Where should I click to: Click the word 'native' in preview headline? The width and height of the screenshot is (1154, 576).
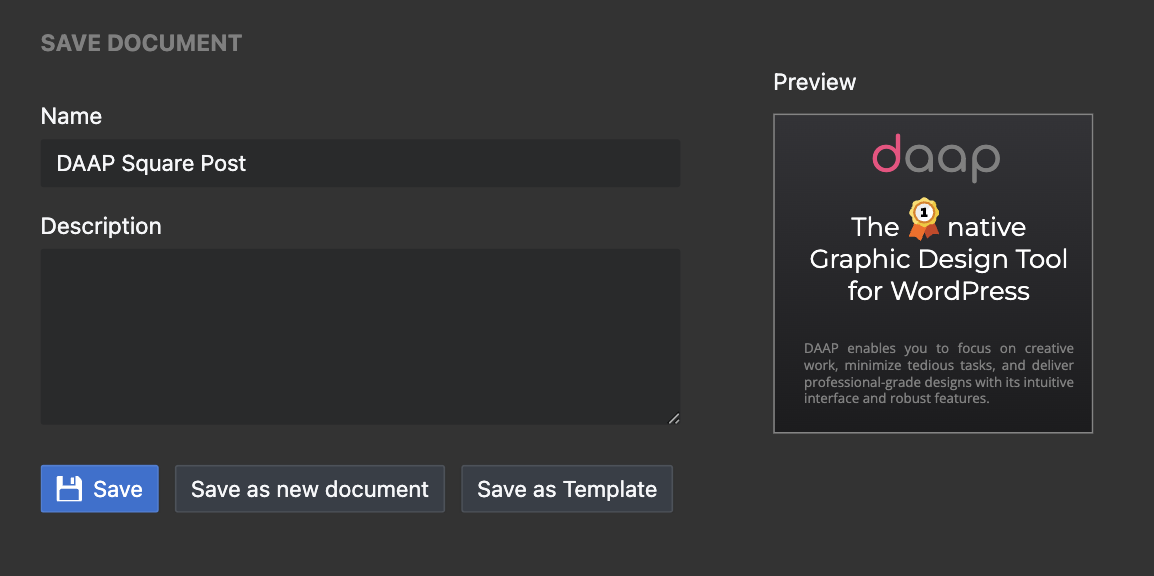tap(986, 227)
